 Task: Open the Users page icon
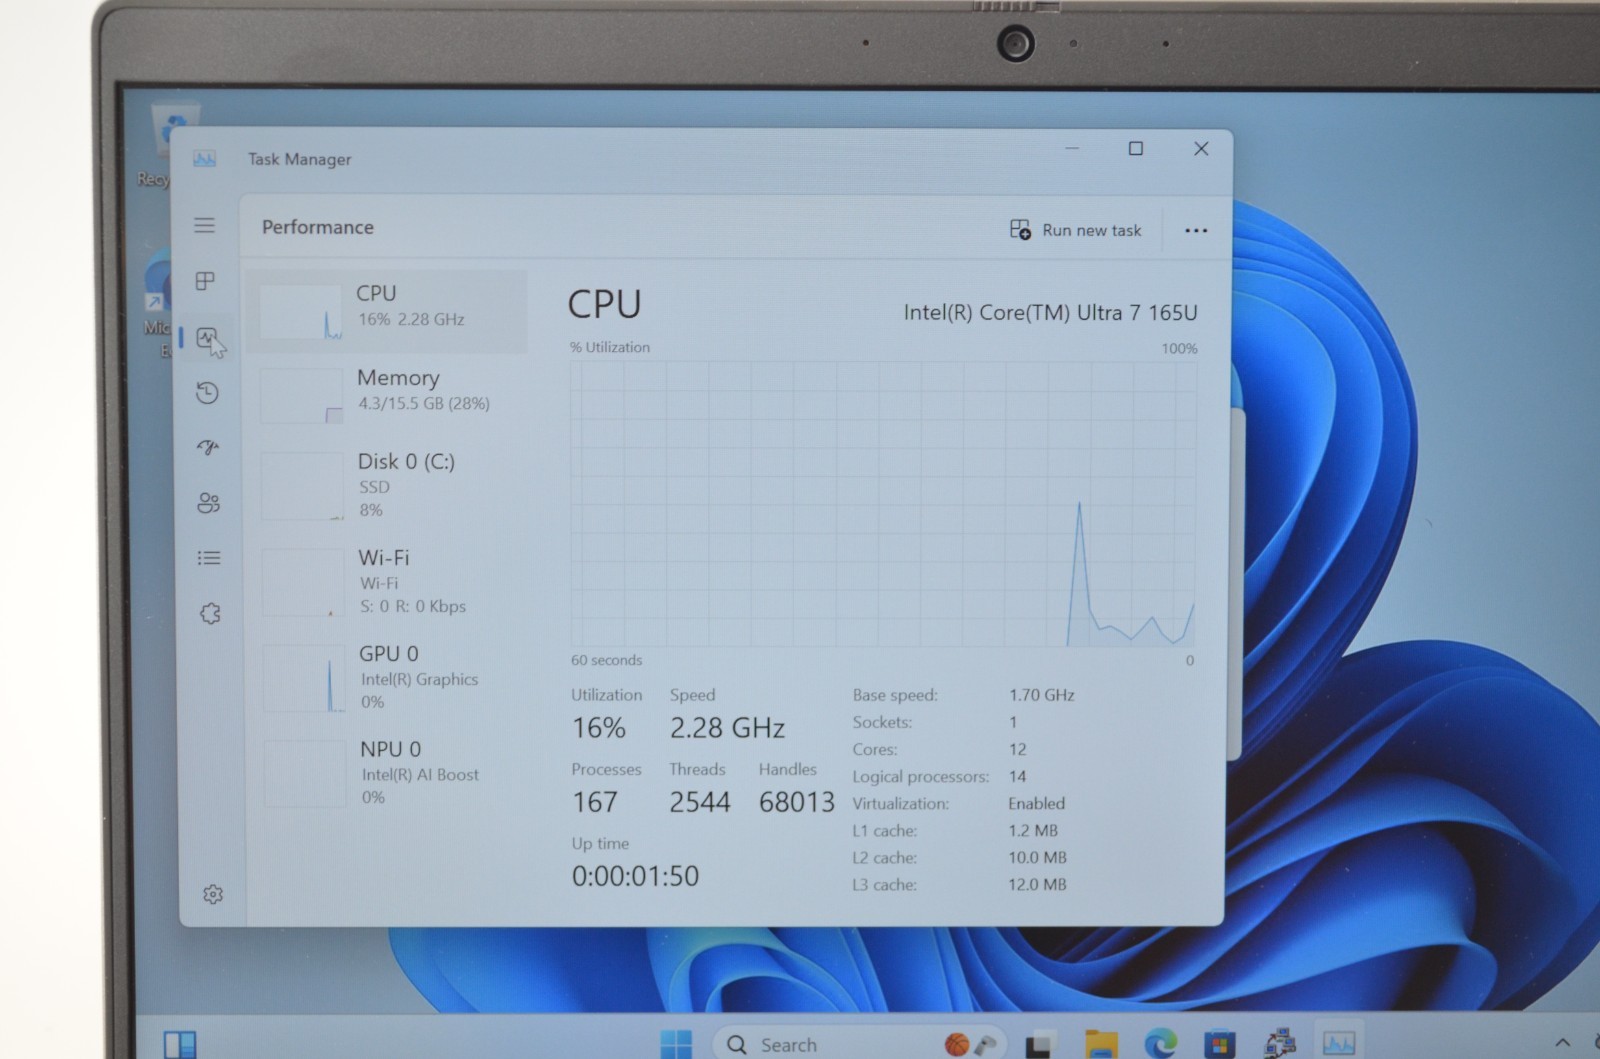[209, 503]
